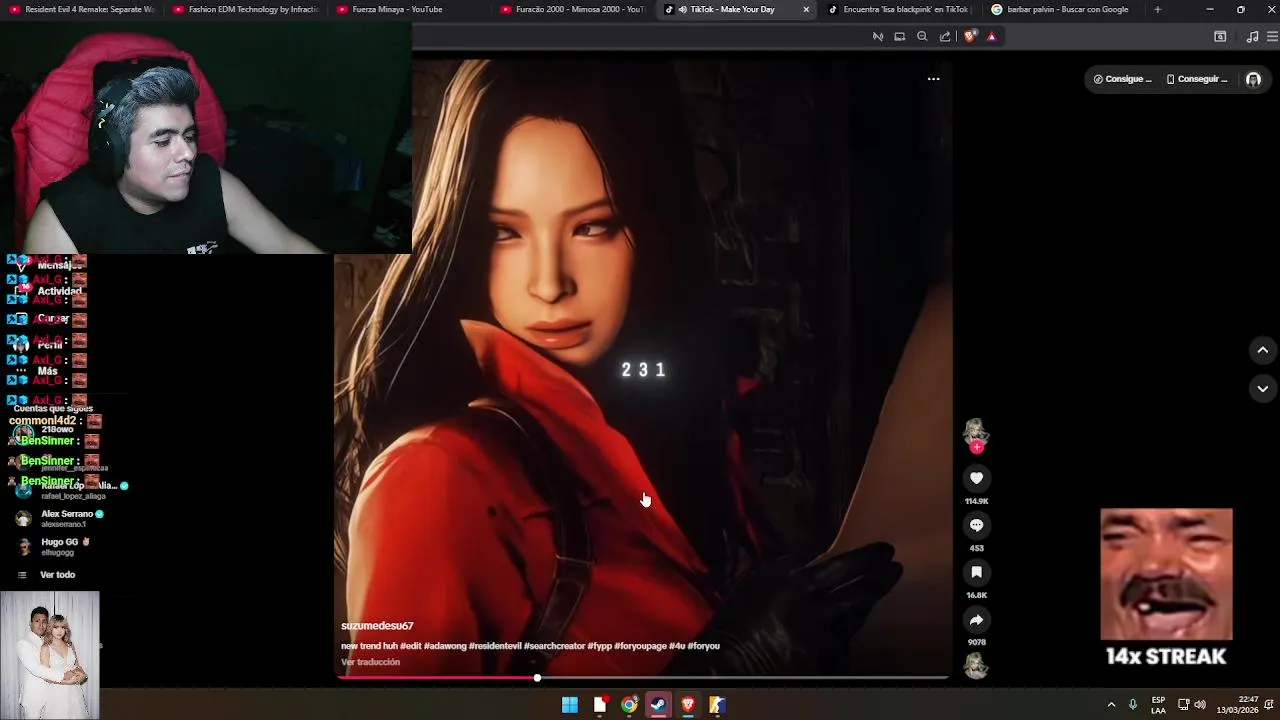Switch the ESP LAA input language
Viewport: 1280px width, 720px height.
pyautogui.click(x=1158, y=705)
